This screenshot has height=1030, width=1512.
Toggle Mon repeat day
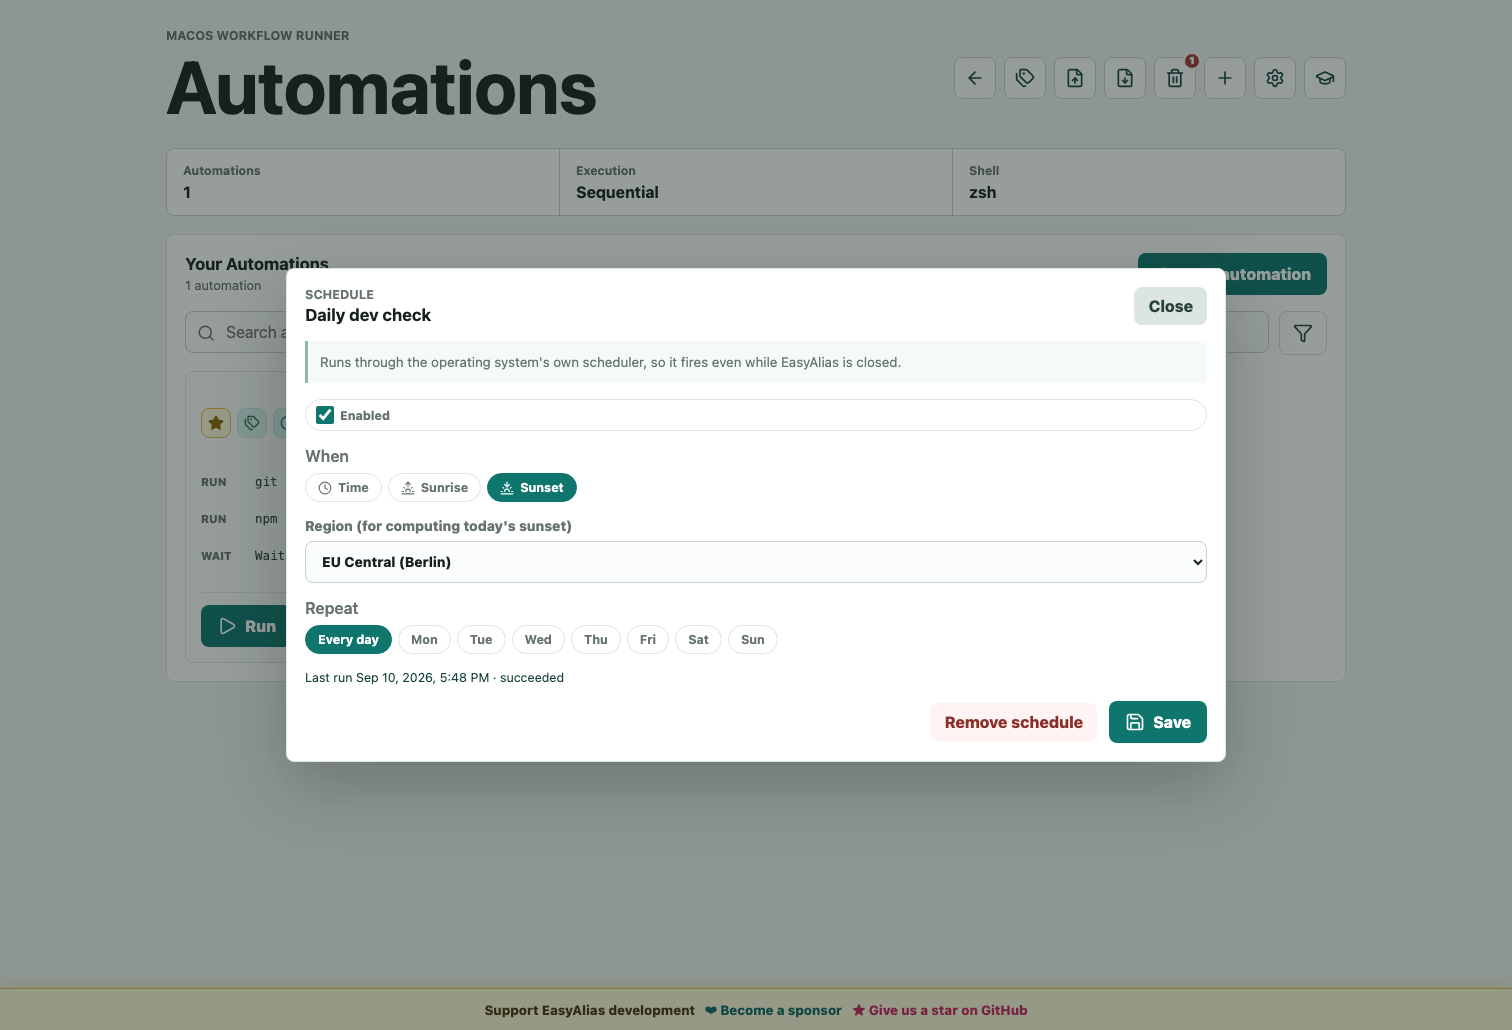[x=424, y=640]
